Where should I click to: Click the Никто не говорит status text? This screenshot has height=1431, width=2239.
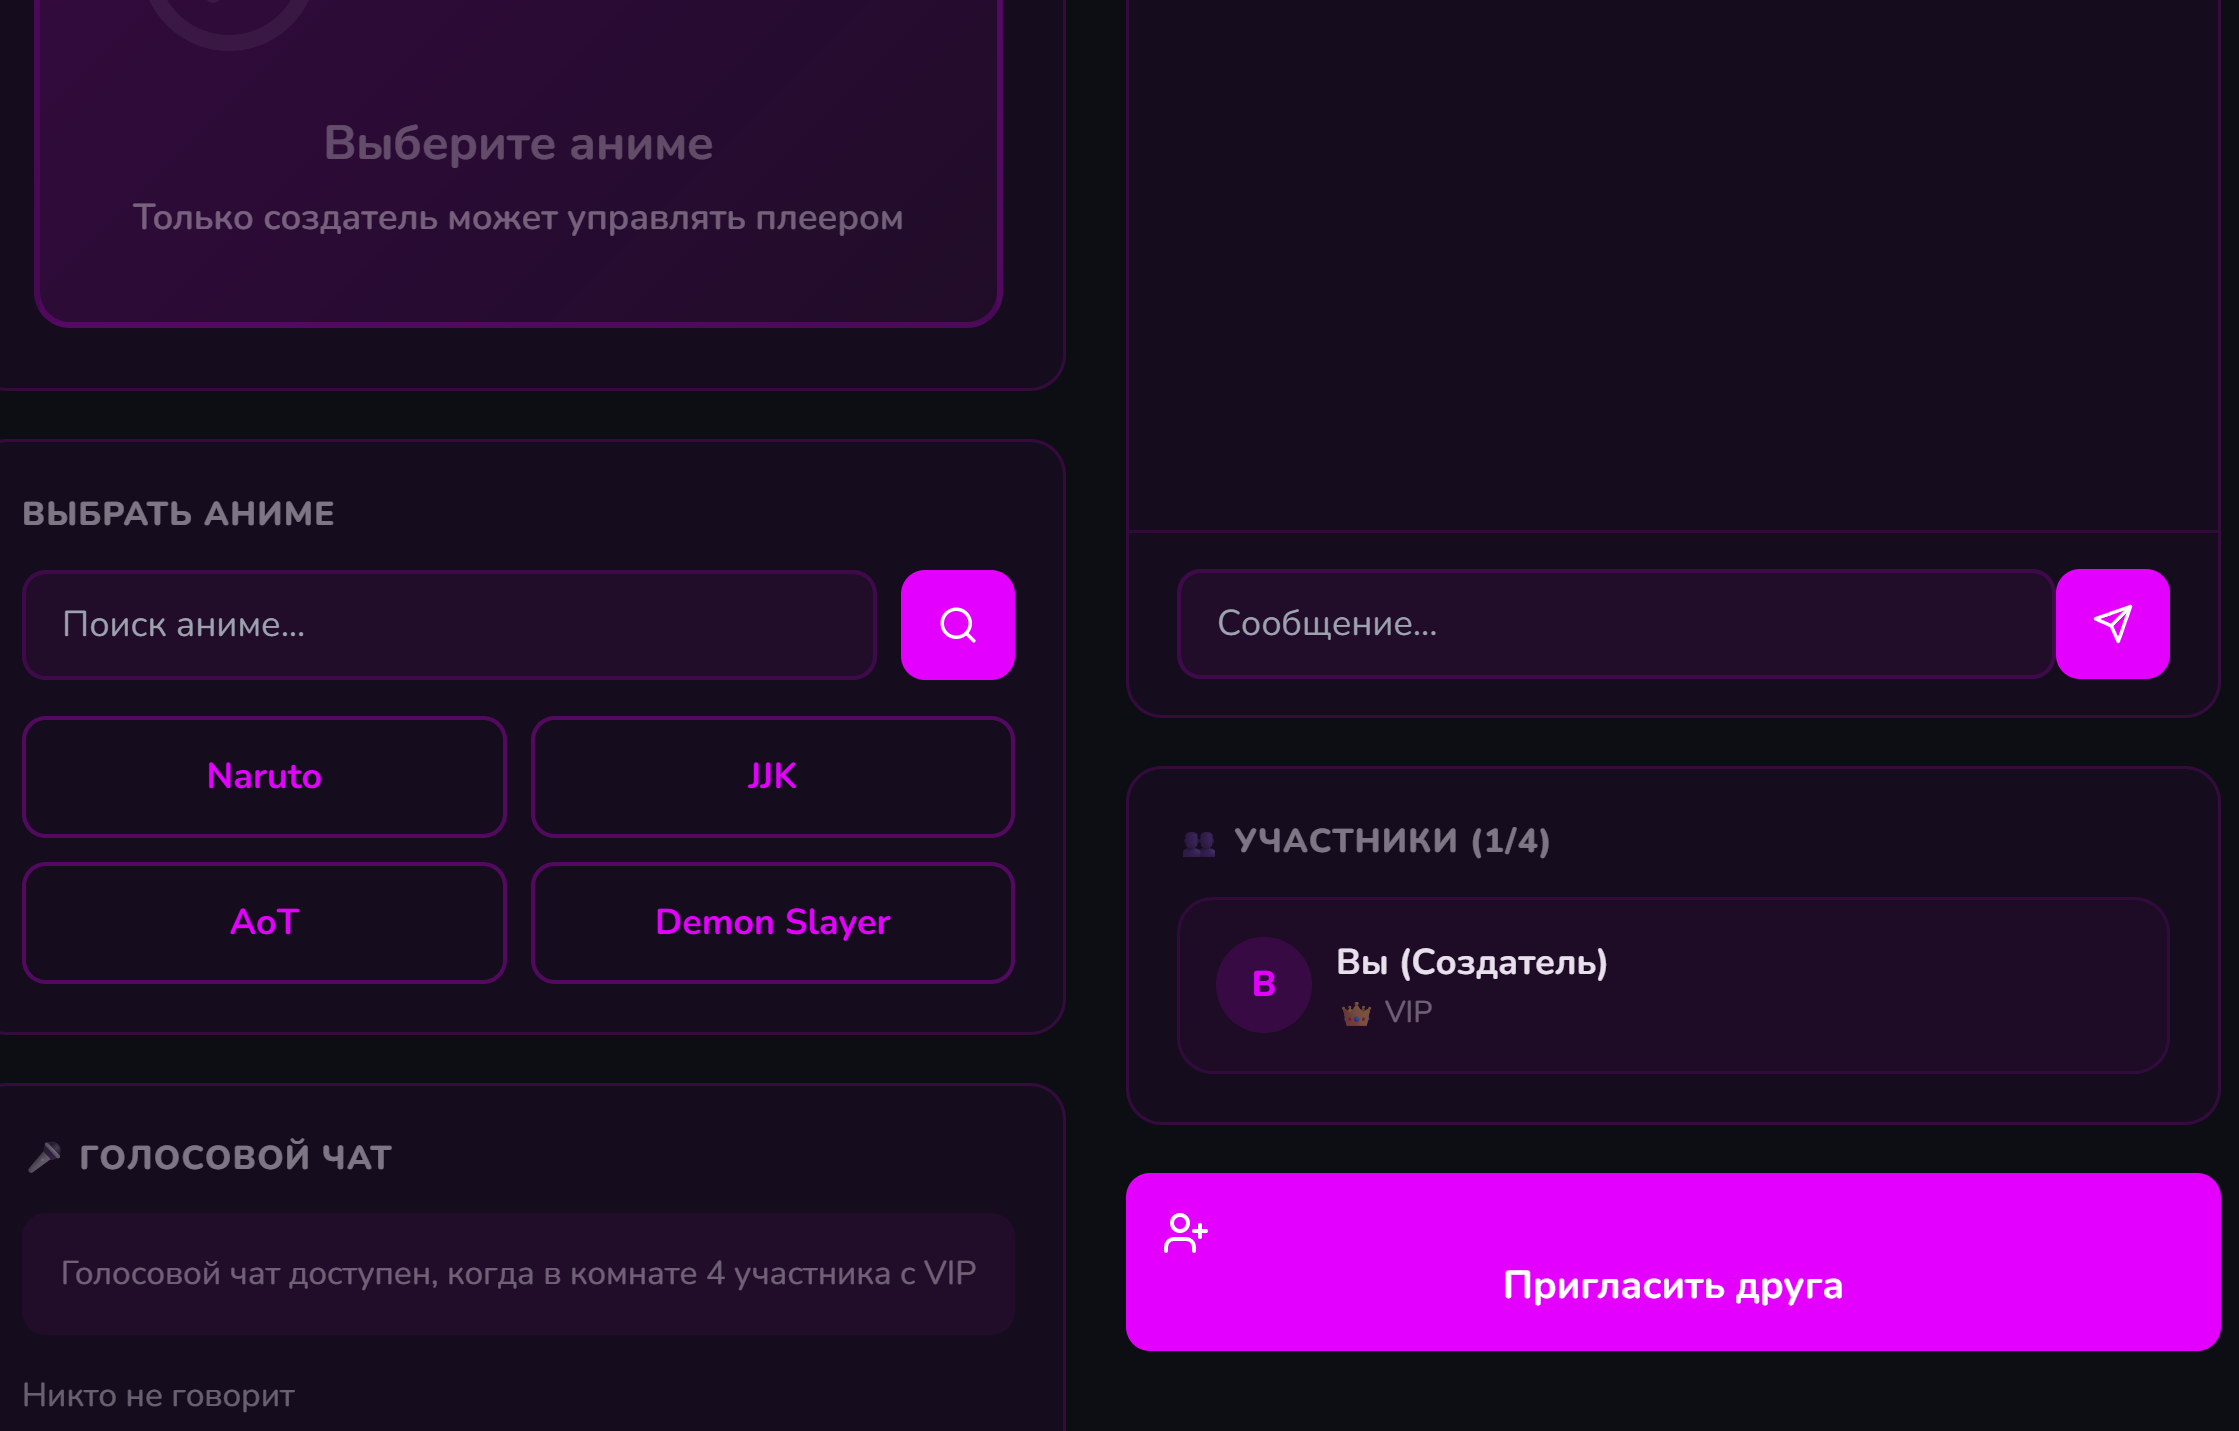click(160, 1394)
